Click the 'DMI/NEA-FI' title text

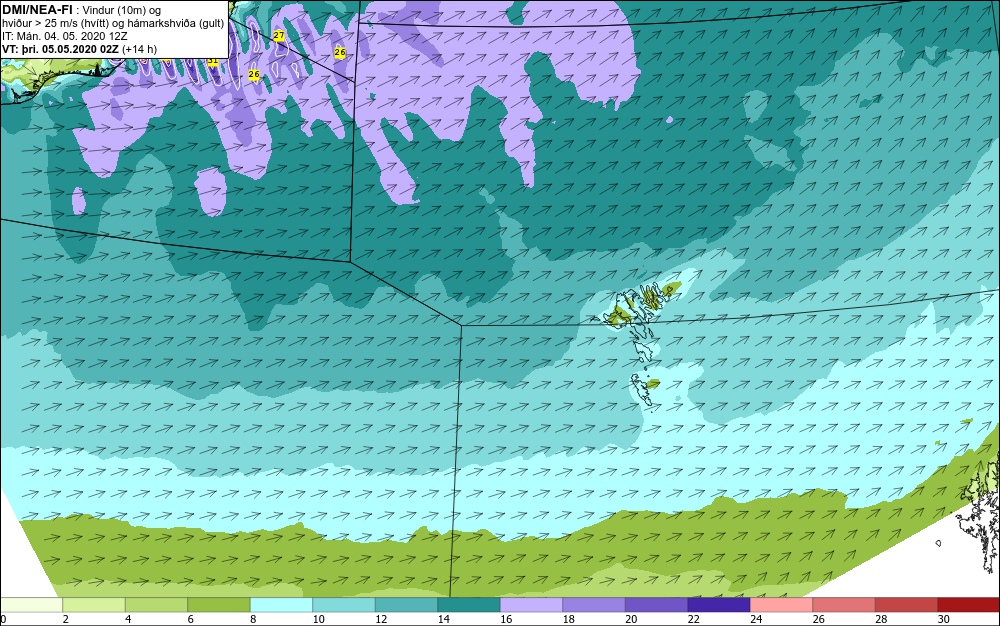click(37, 10)
